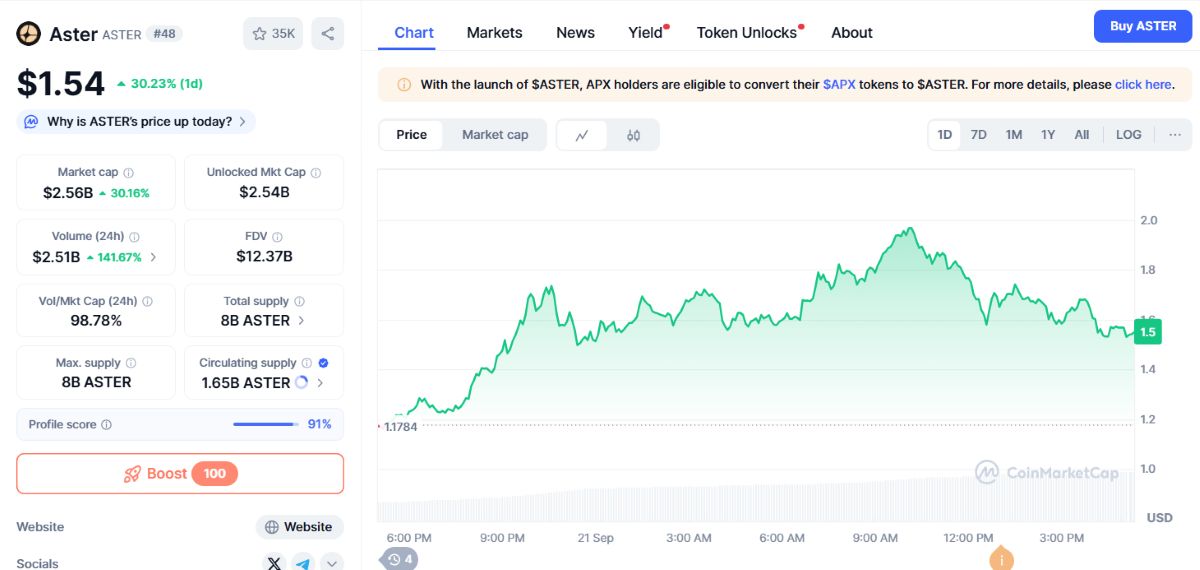1200x570 pixels.
Task: Open the Markets tab
Action: pyautogui.click(x=494, y=33)
